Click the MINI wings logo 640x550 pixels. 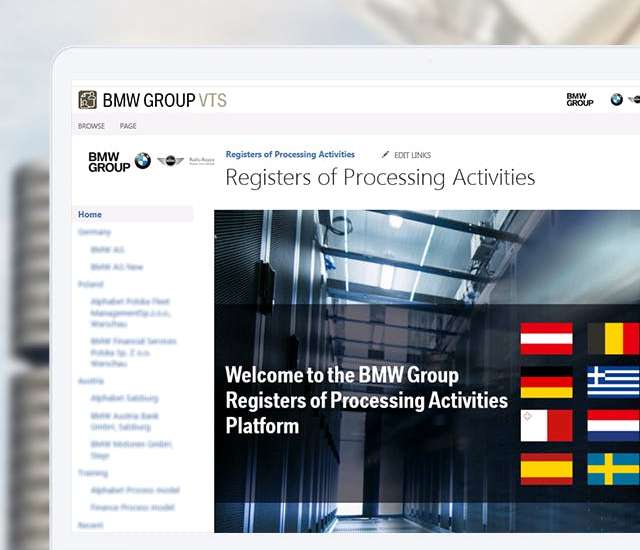170,161
